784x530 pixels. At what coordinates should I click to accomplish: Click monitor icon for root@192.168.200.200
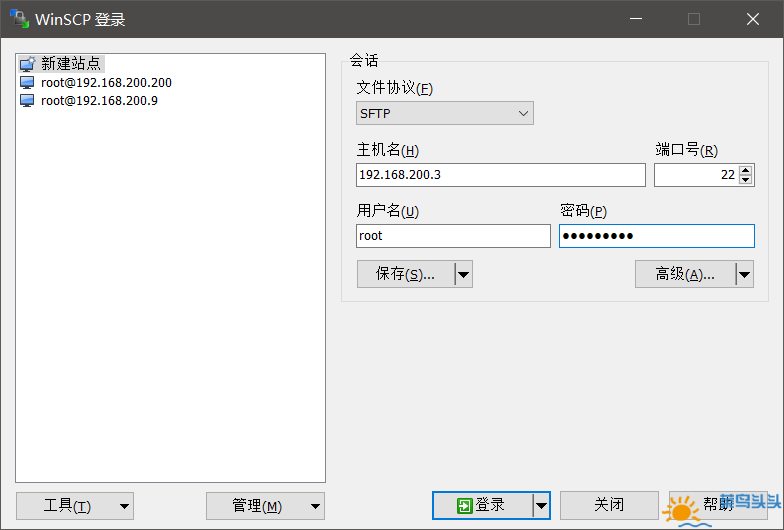tap(27, 83)
